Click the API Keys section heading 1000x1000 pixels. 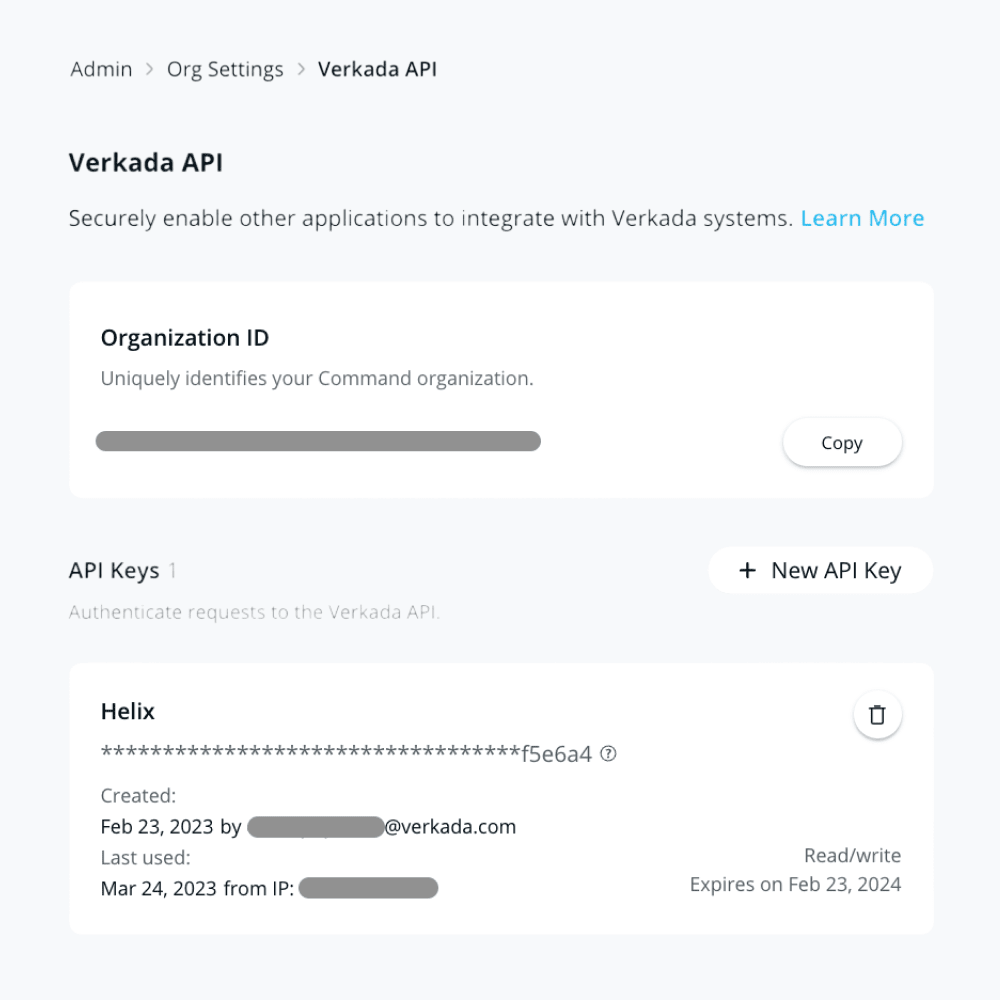(x=114, y=571)
